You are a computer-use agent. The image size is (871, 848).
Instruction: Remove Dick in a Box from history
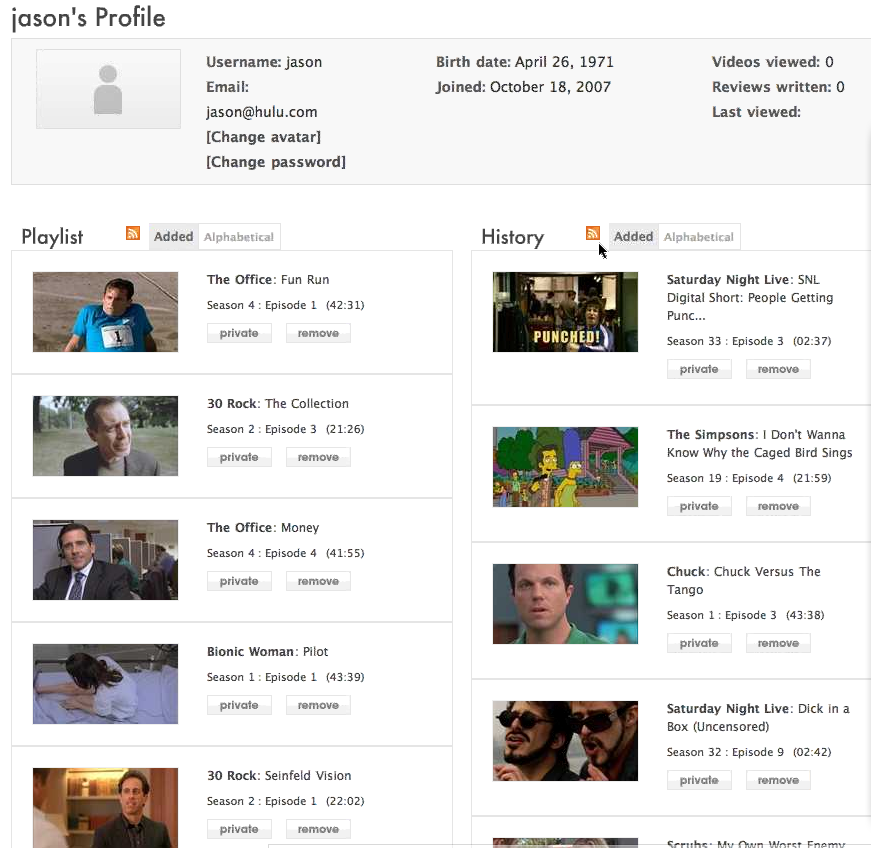(x=778, y=780)
